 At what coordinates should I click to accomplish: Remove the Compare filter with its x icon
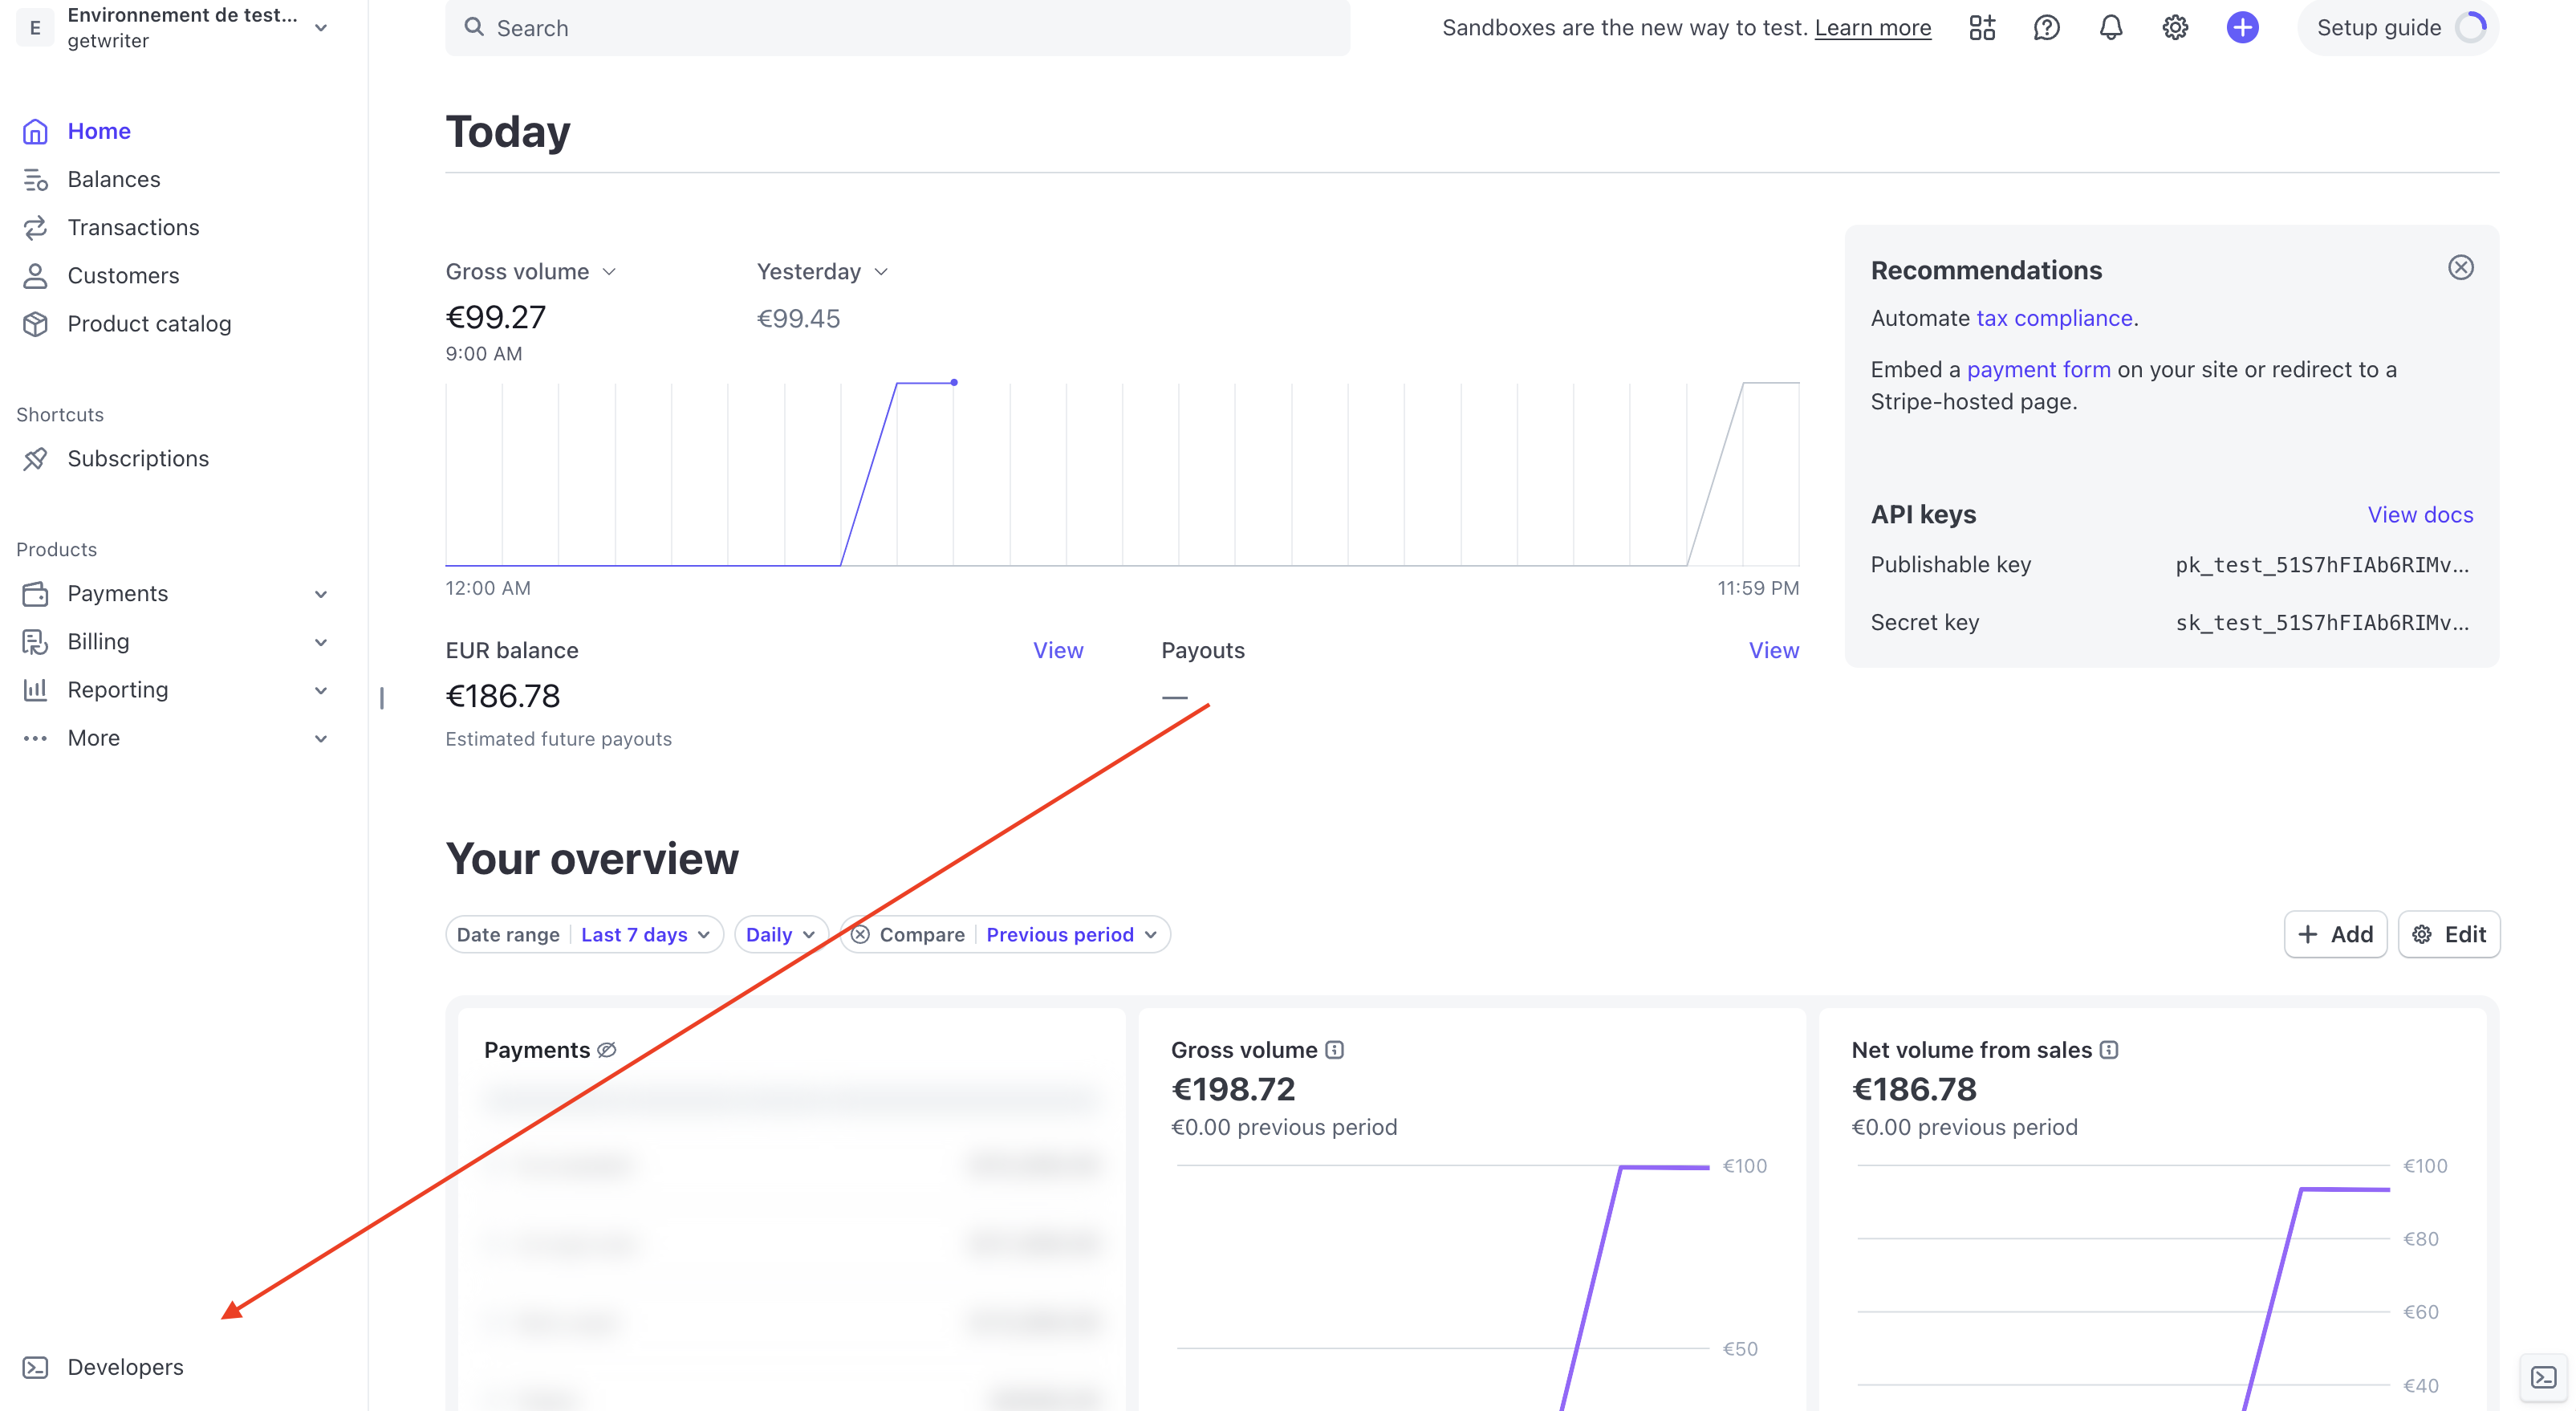click(x=860, y=935)
